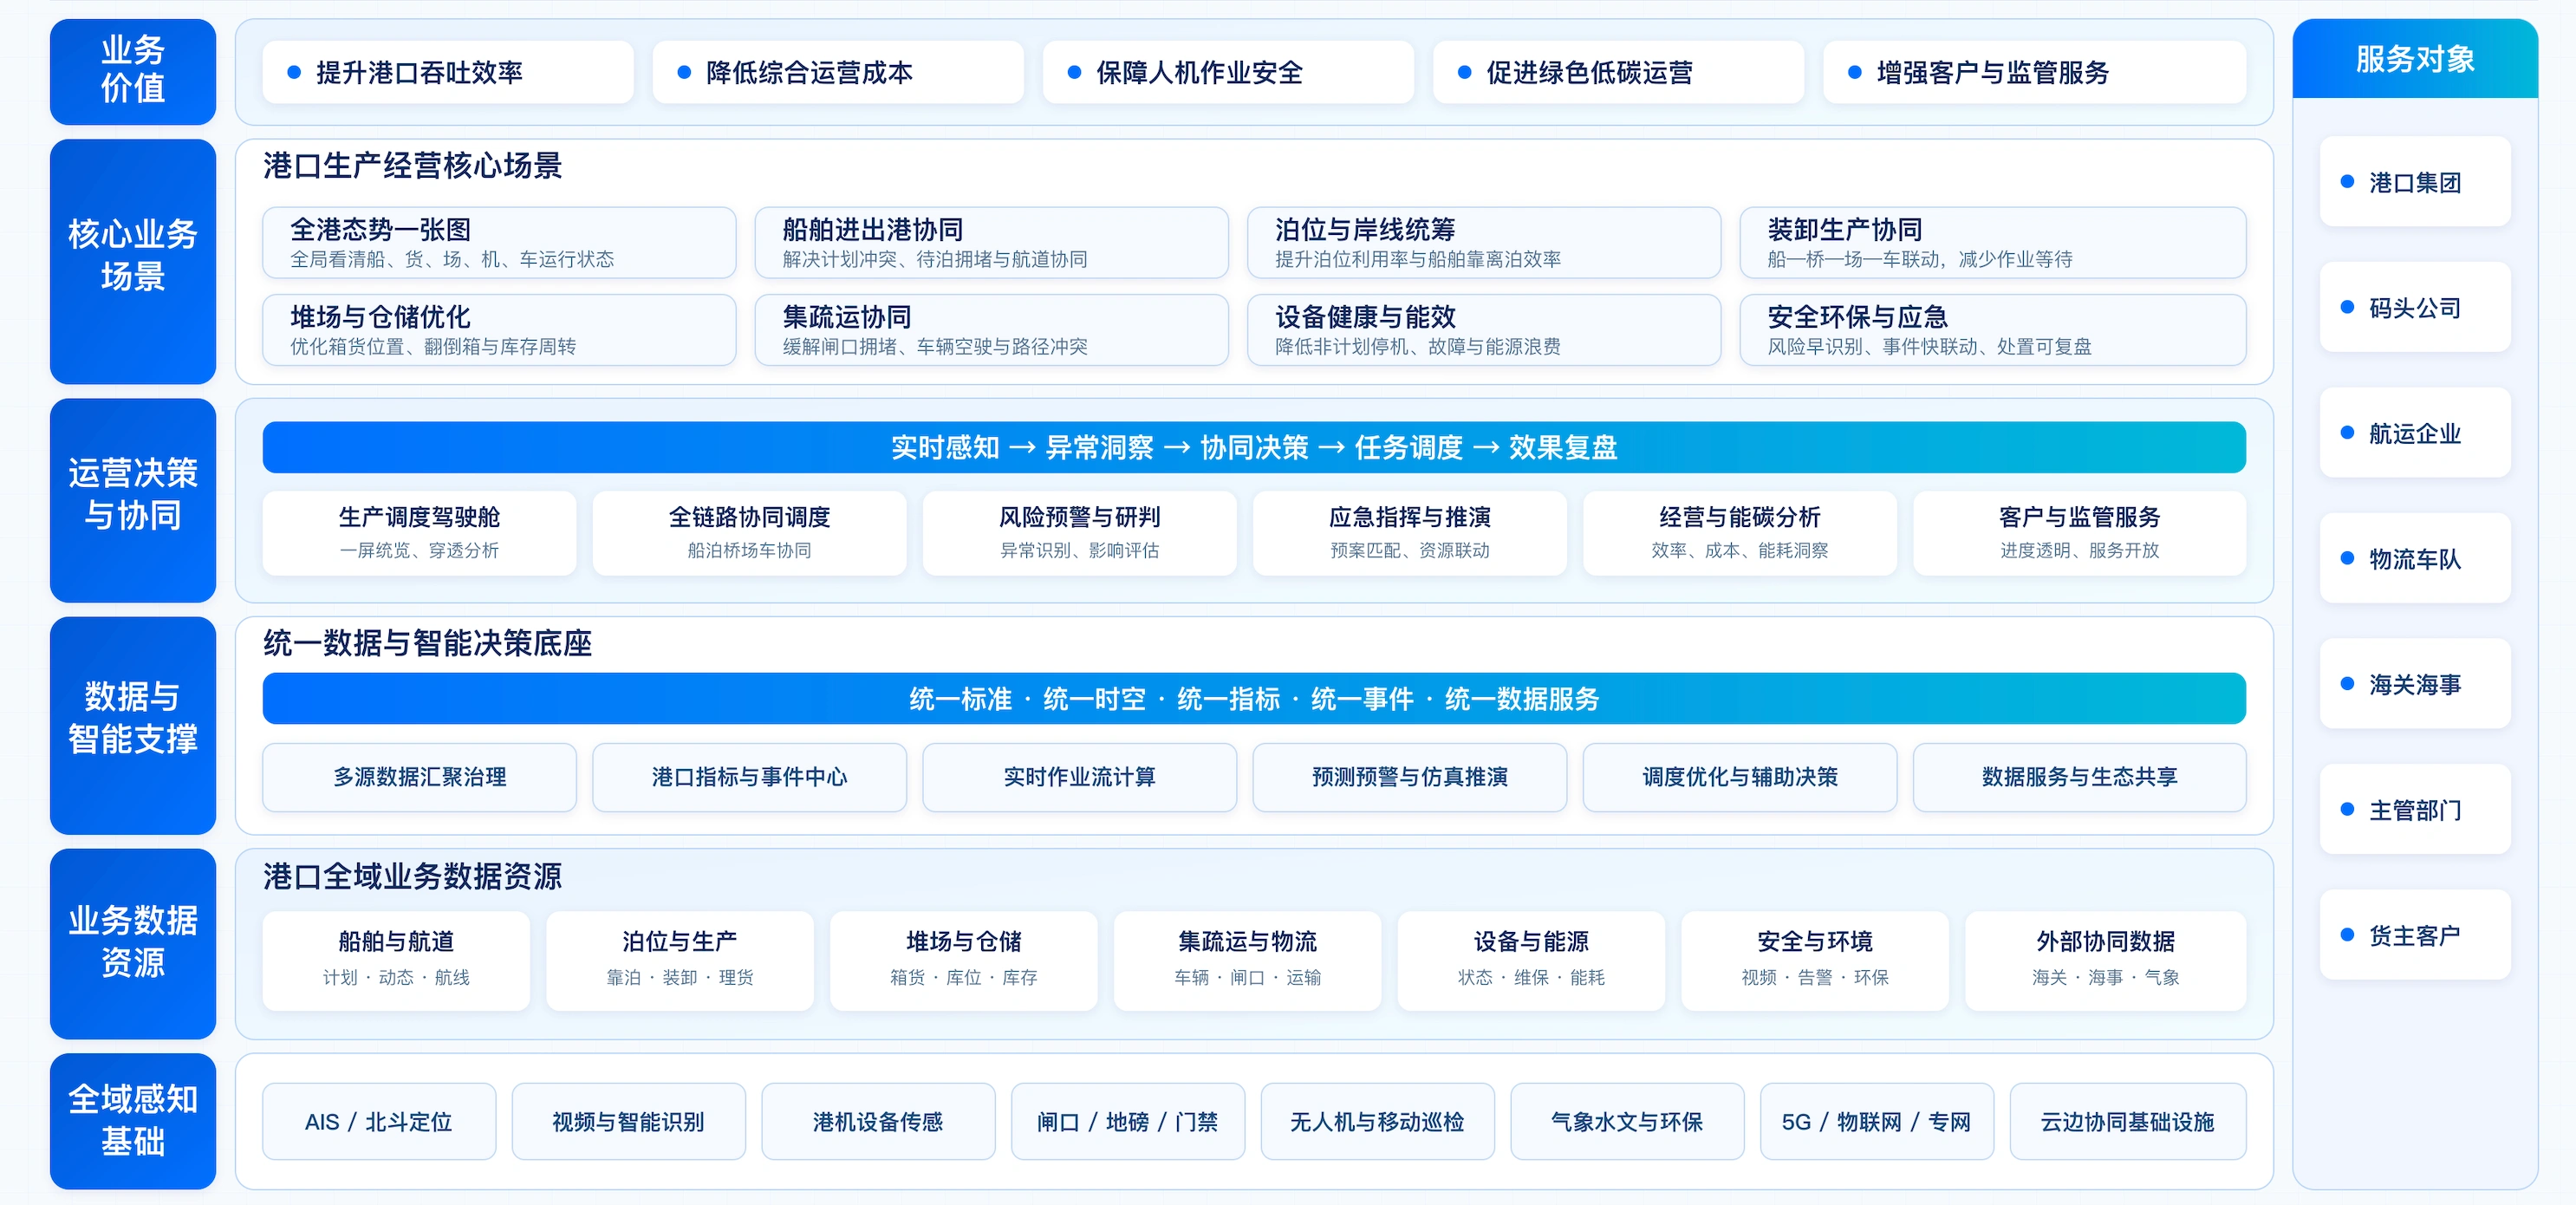Select 主管部门 in service objects
The image size is (2576, 1205).
tap(2415, 809)
